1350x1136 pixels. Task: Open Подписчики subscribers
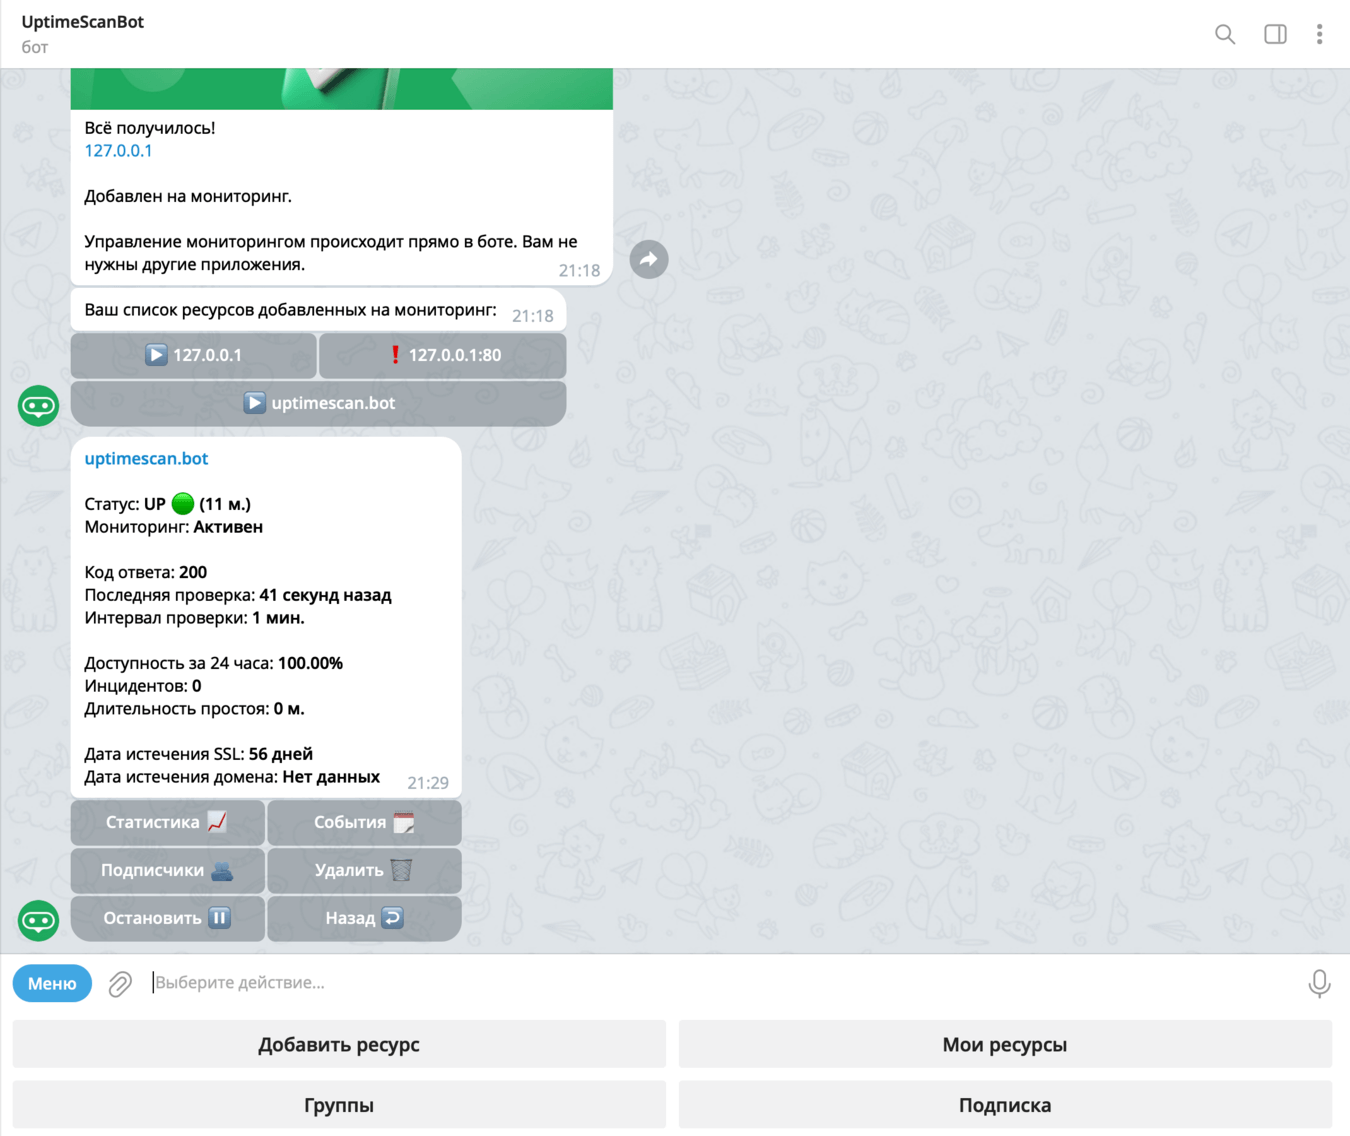[x=168, y=870]
